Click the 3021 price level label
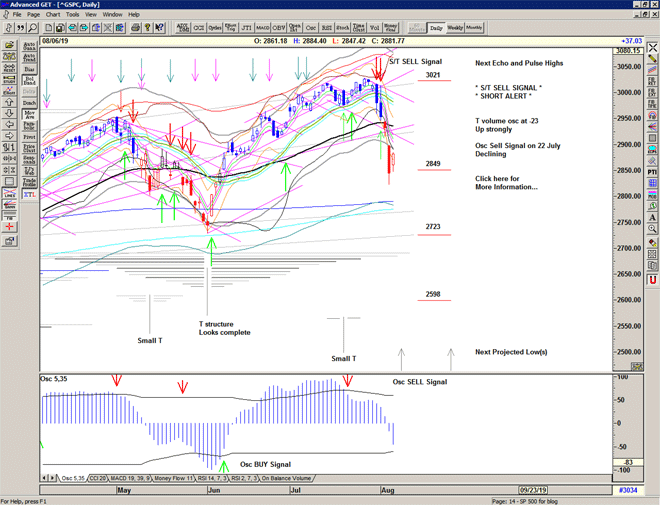 click(x=433, y=75)
